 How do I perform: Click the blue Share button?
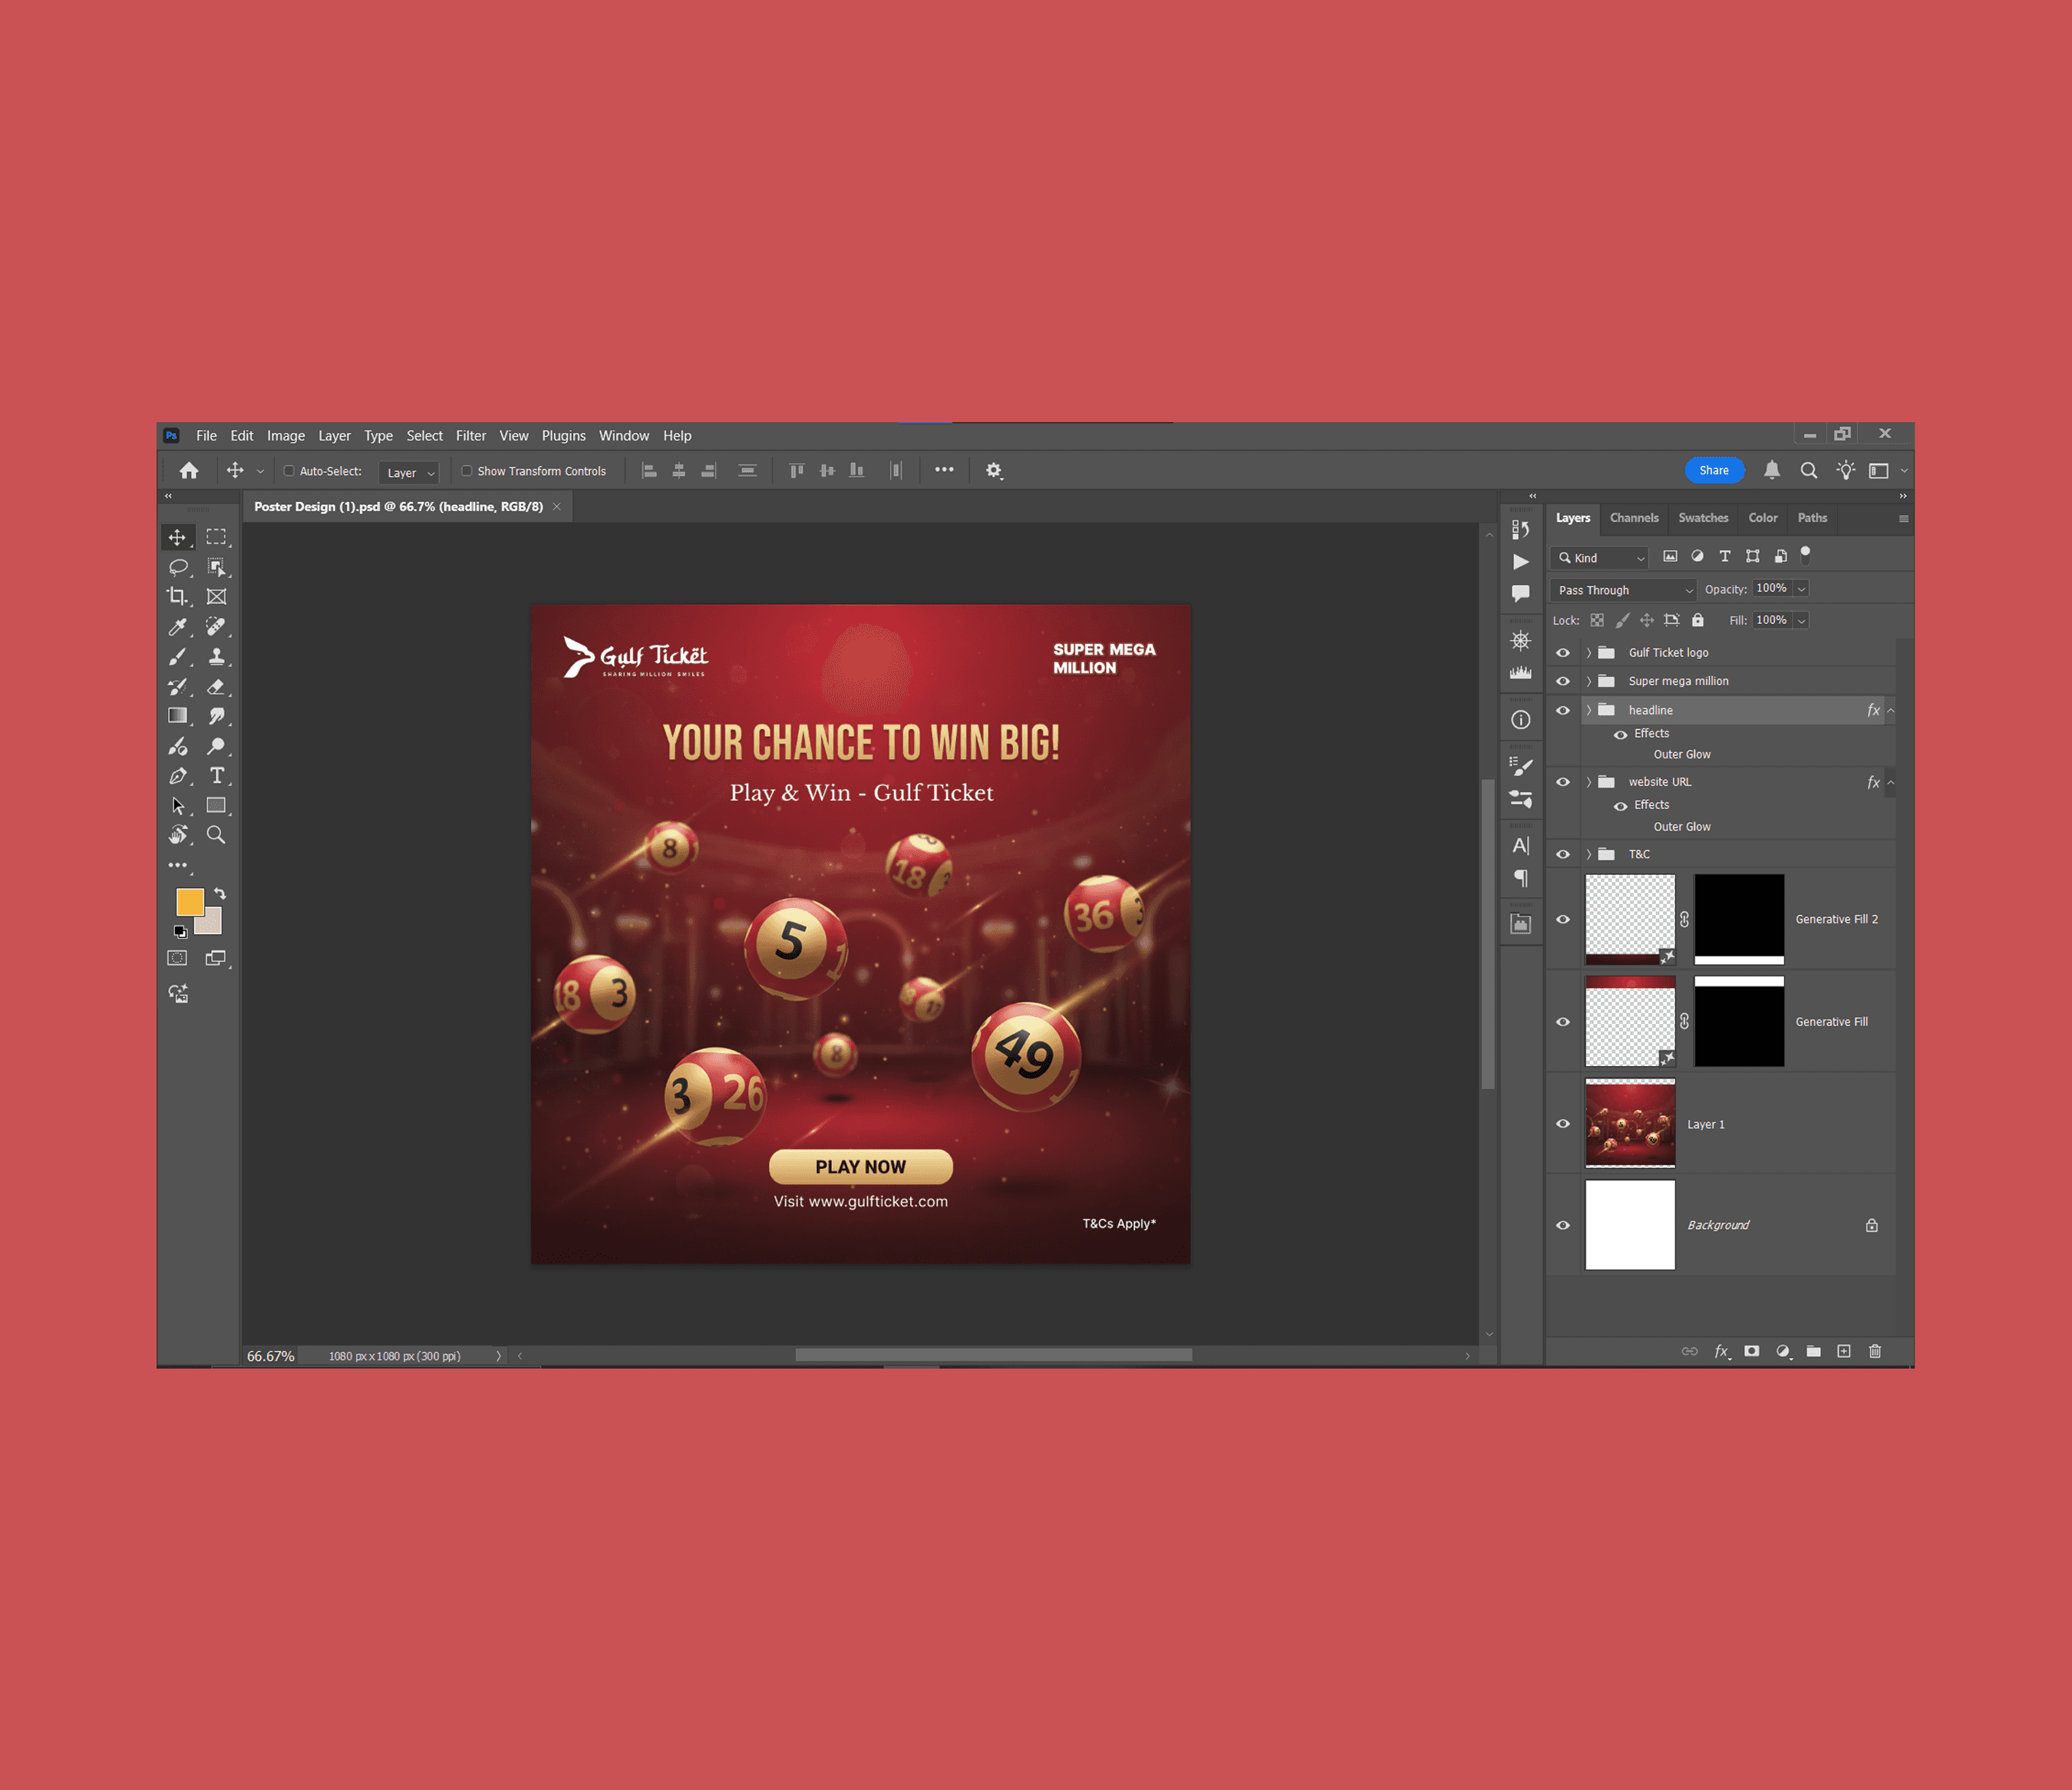click(x=1714, y=471)
